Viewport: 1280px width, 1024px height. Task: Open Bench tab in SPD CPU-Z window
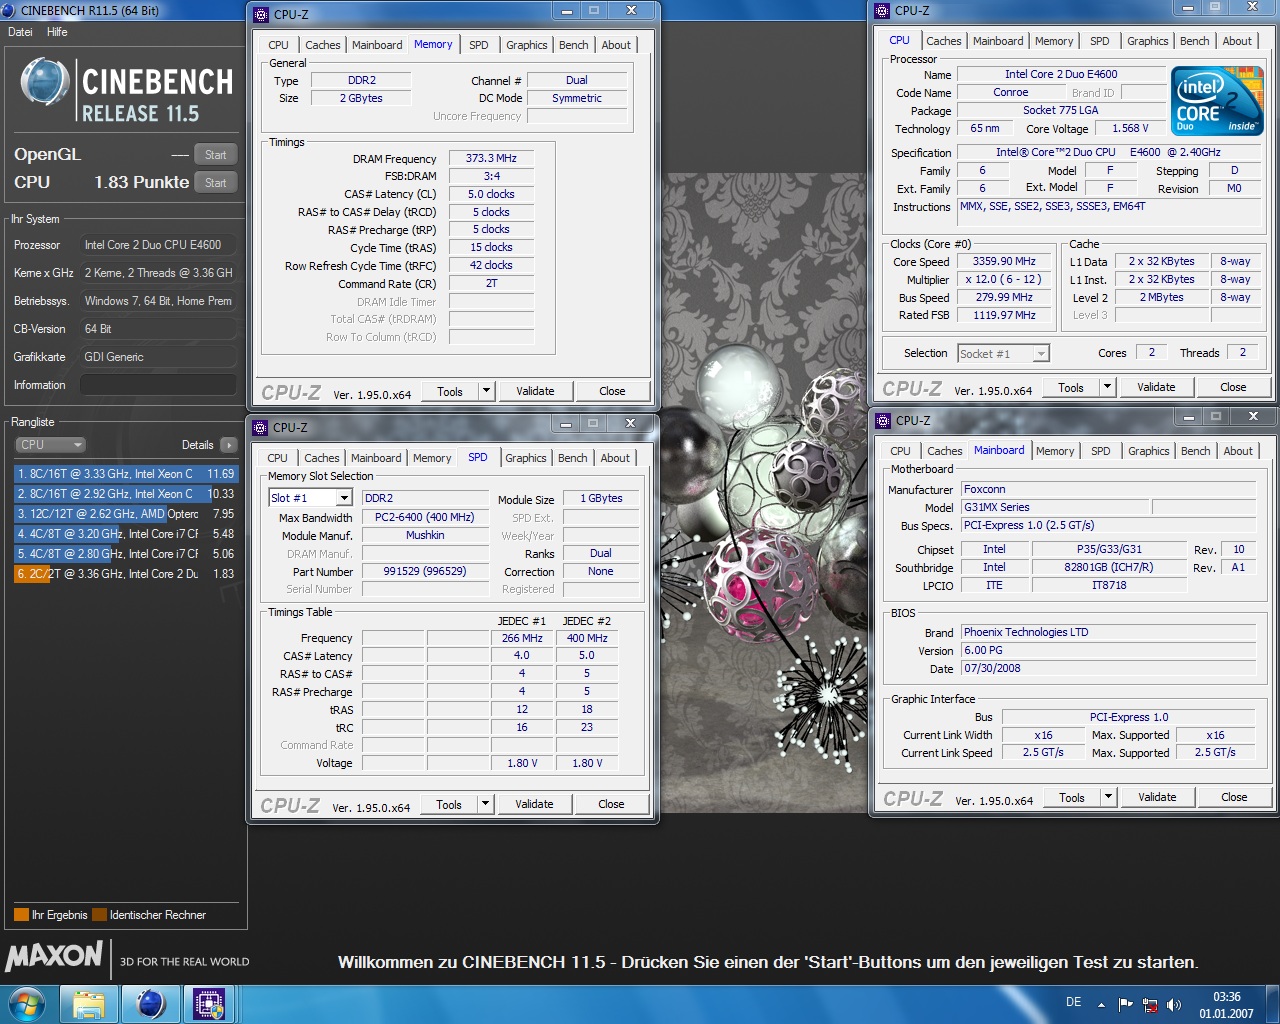click(573, 458)
